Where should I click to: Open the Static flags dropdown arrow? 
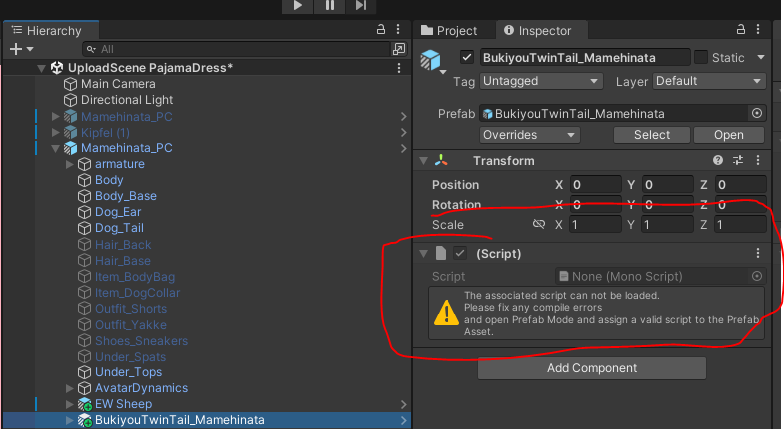pos(760,58)
